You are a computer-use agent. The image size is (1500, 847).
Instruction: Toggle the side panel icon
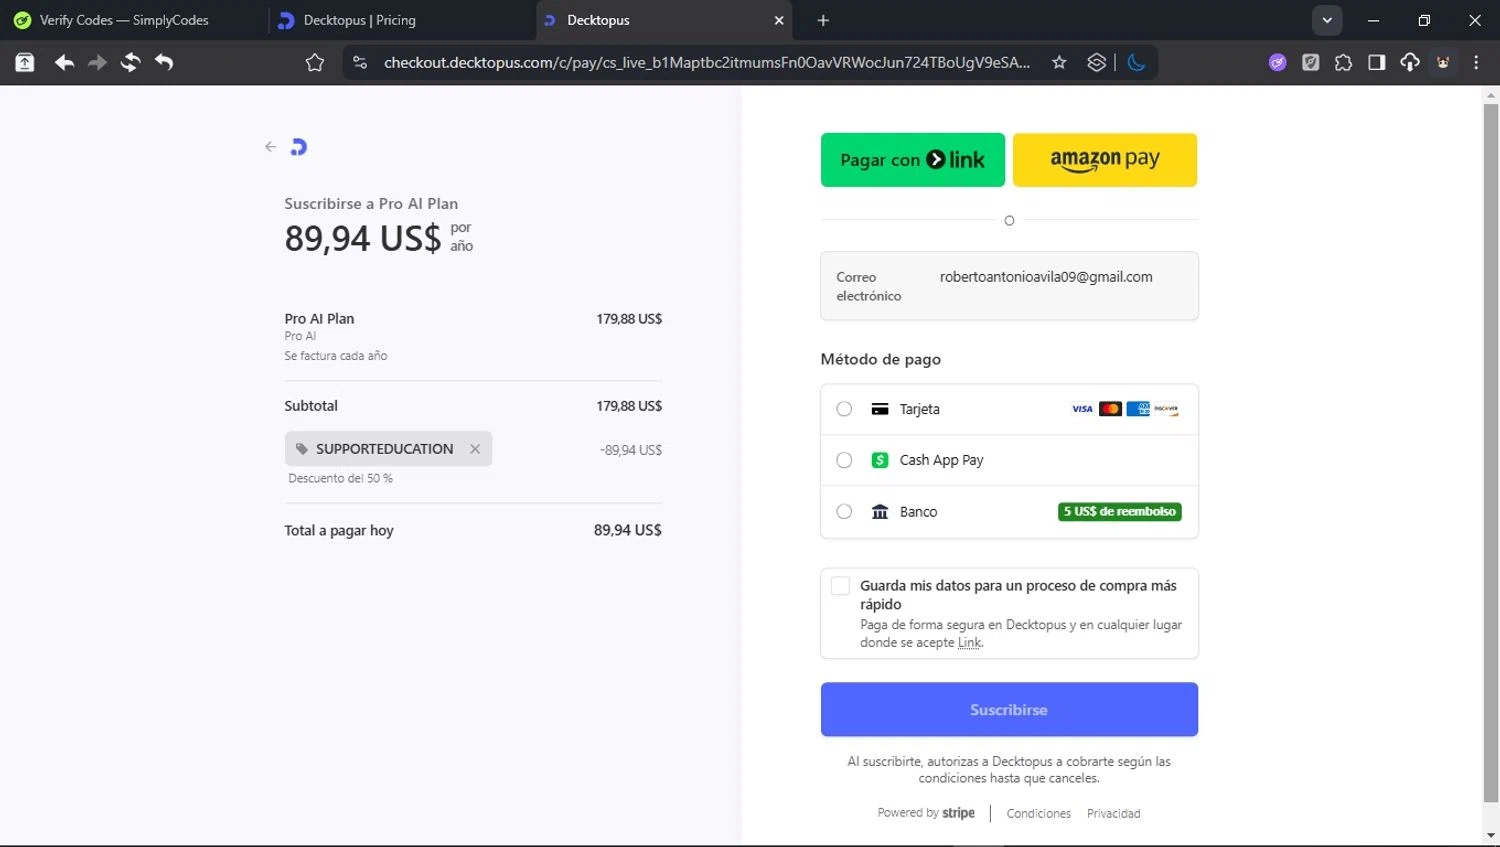[1377, 63]
